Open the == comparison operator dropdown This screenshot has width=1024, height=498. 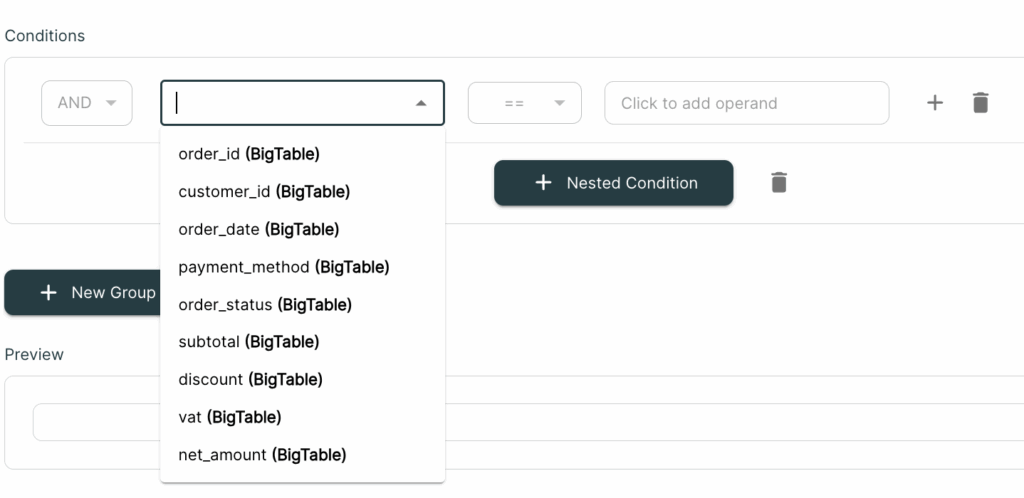524,103
